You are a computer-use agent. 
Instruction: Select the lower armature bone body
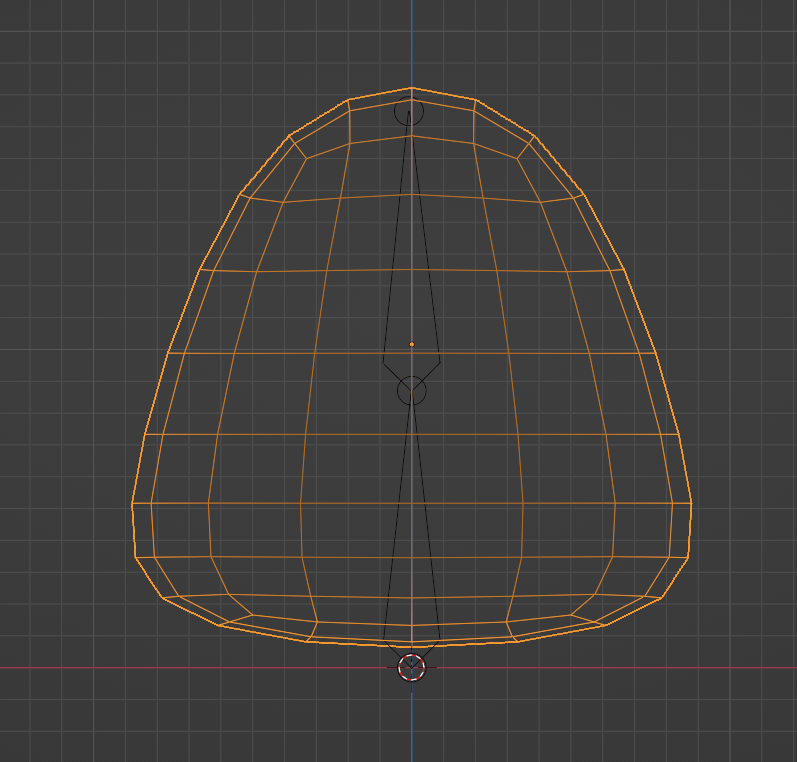coord(411,529)
